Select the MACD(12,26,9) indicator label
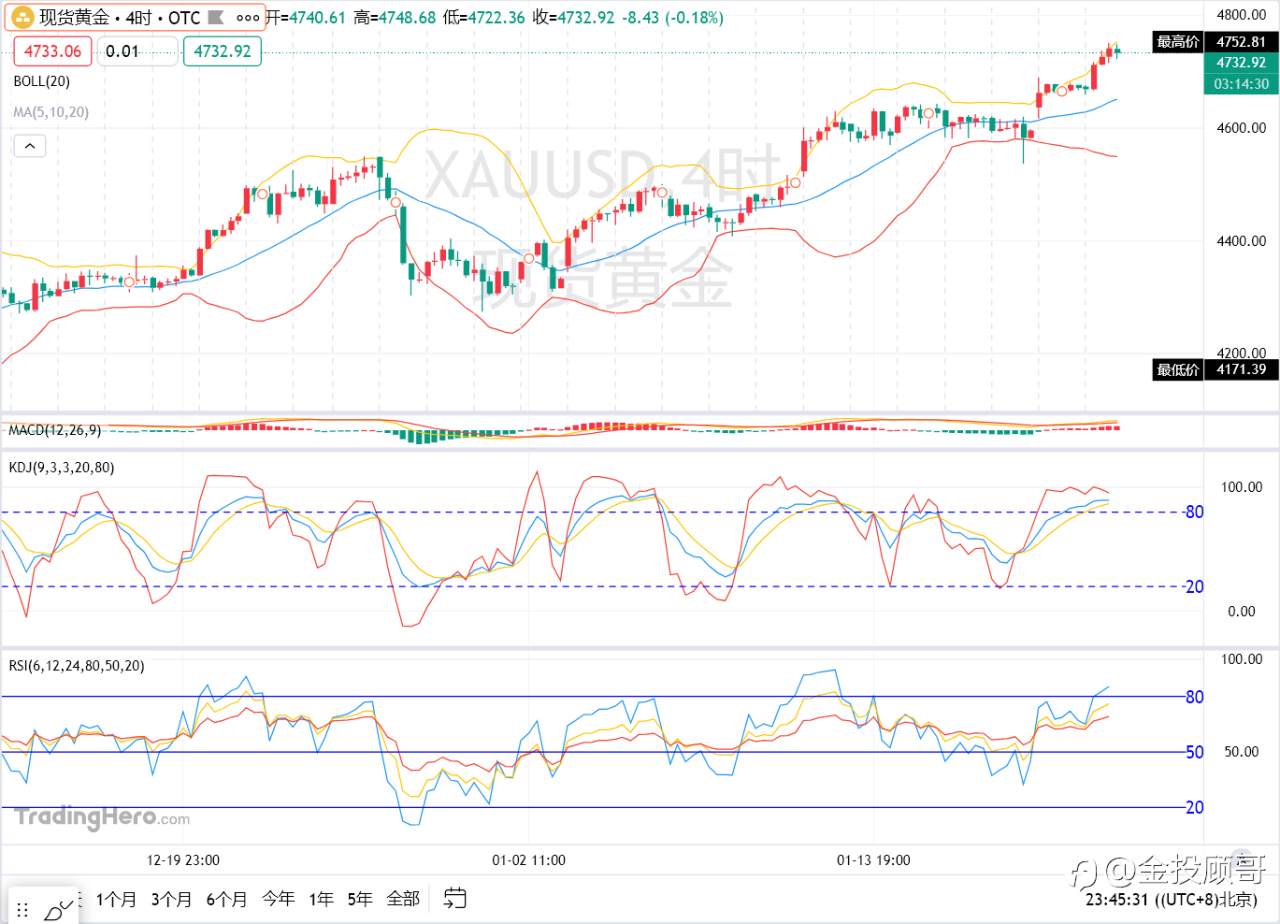Viewport: 1280px width, 924px height. tap(55, 430)
